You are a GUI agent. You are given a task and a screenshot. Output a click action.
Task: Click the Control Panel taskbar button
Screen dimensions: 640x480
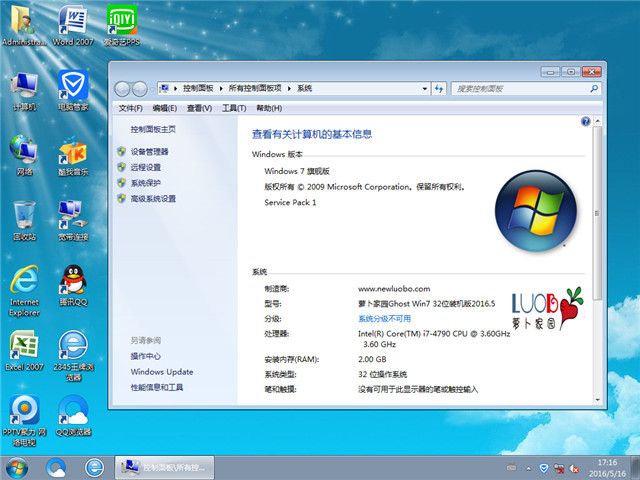click(164, 468)
